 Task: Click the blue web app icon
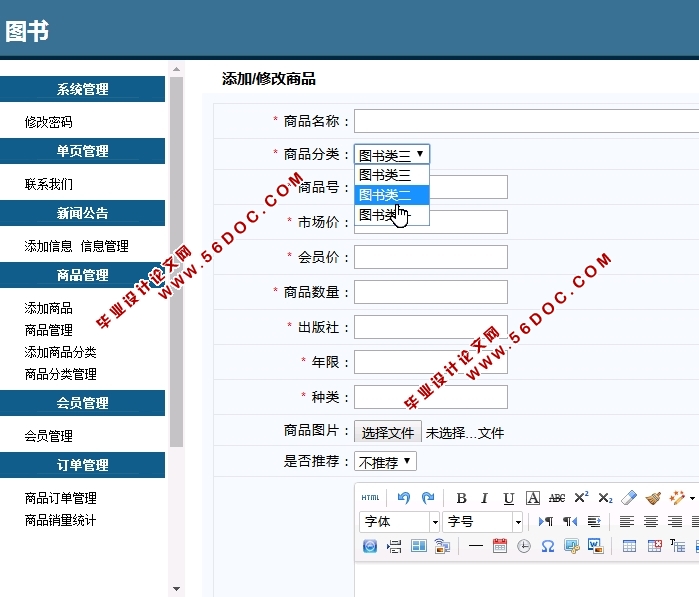[x=370, y=546]
